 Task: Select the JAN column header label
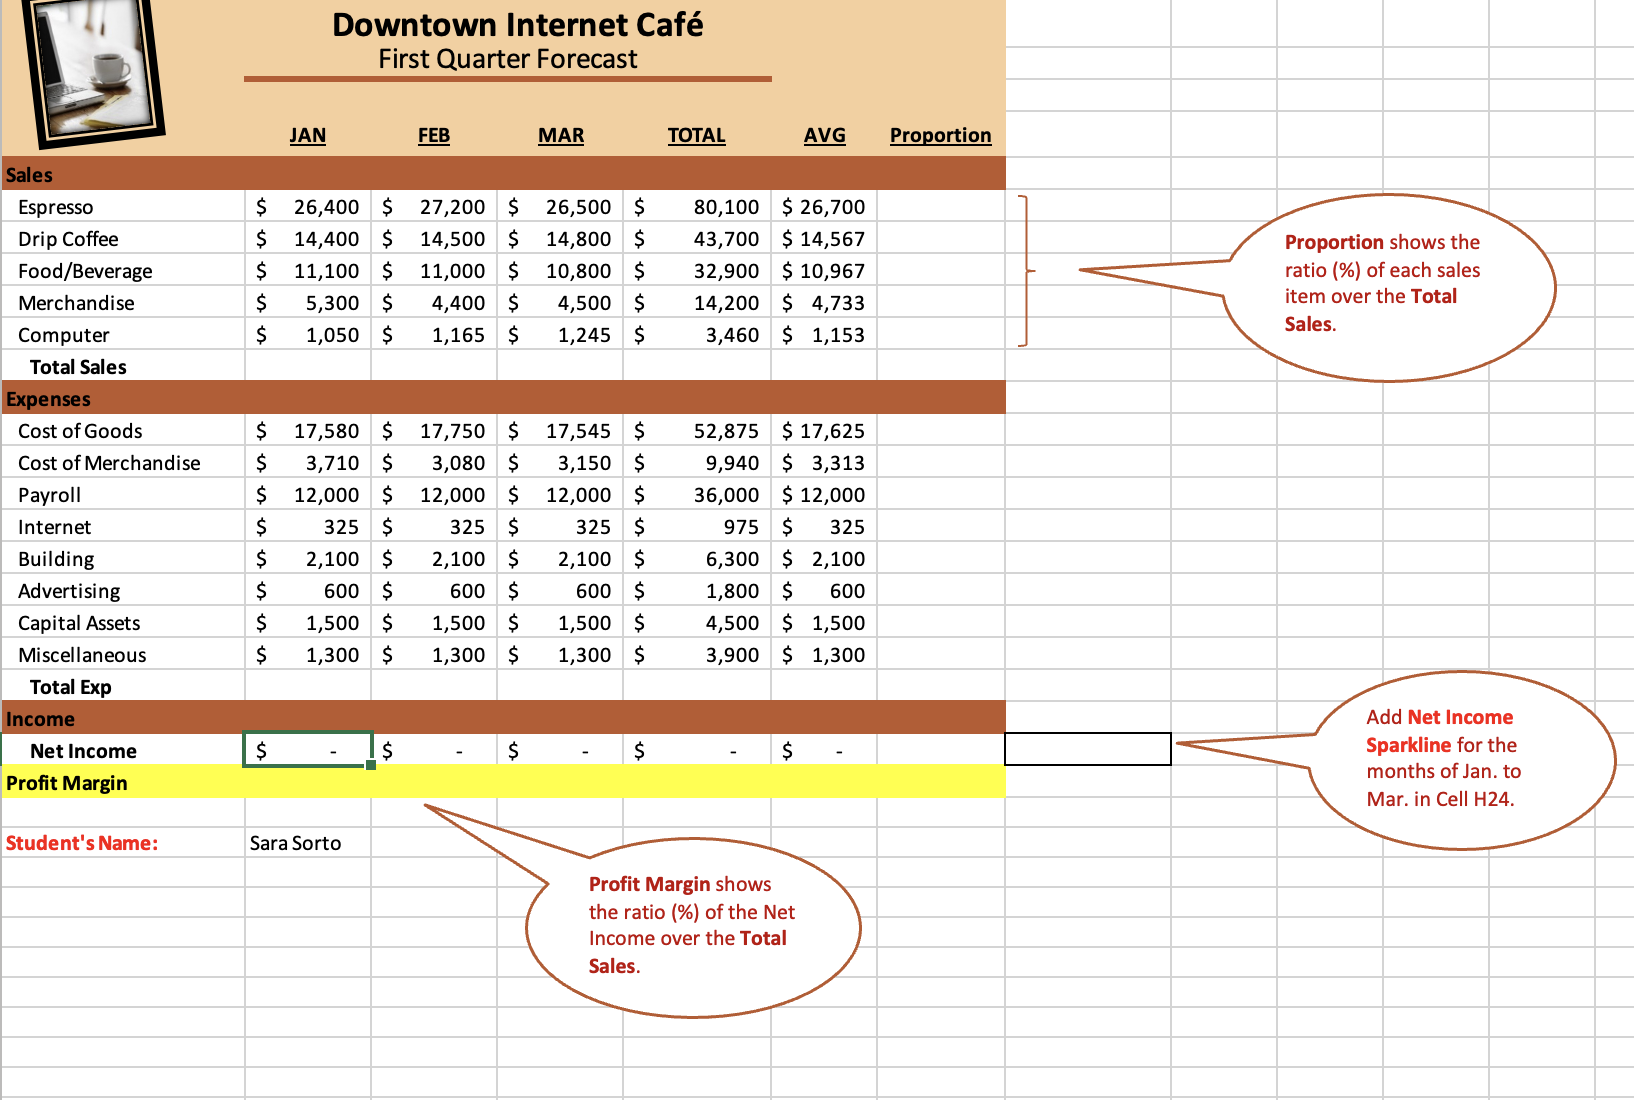tap(307, 135)
